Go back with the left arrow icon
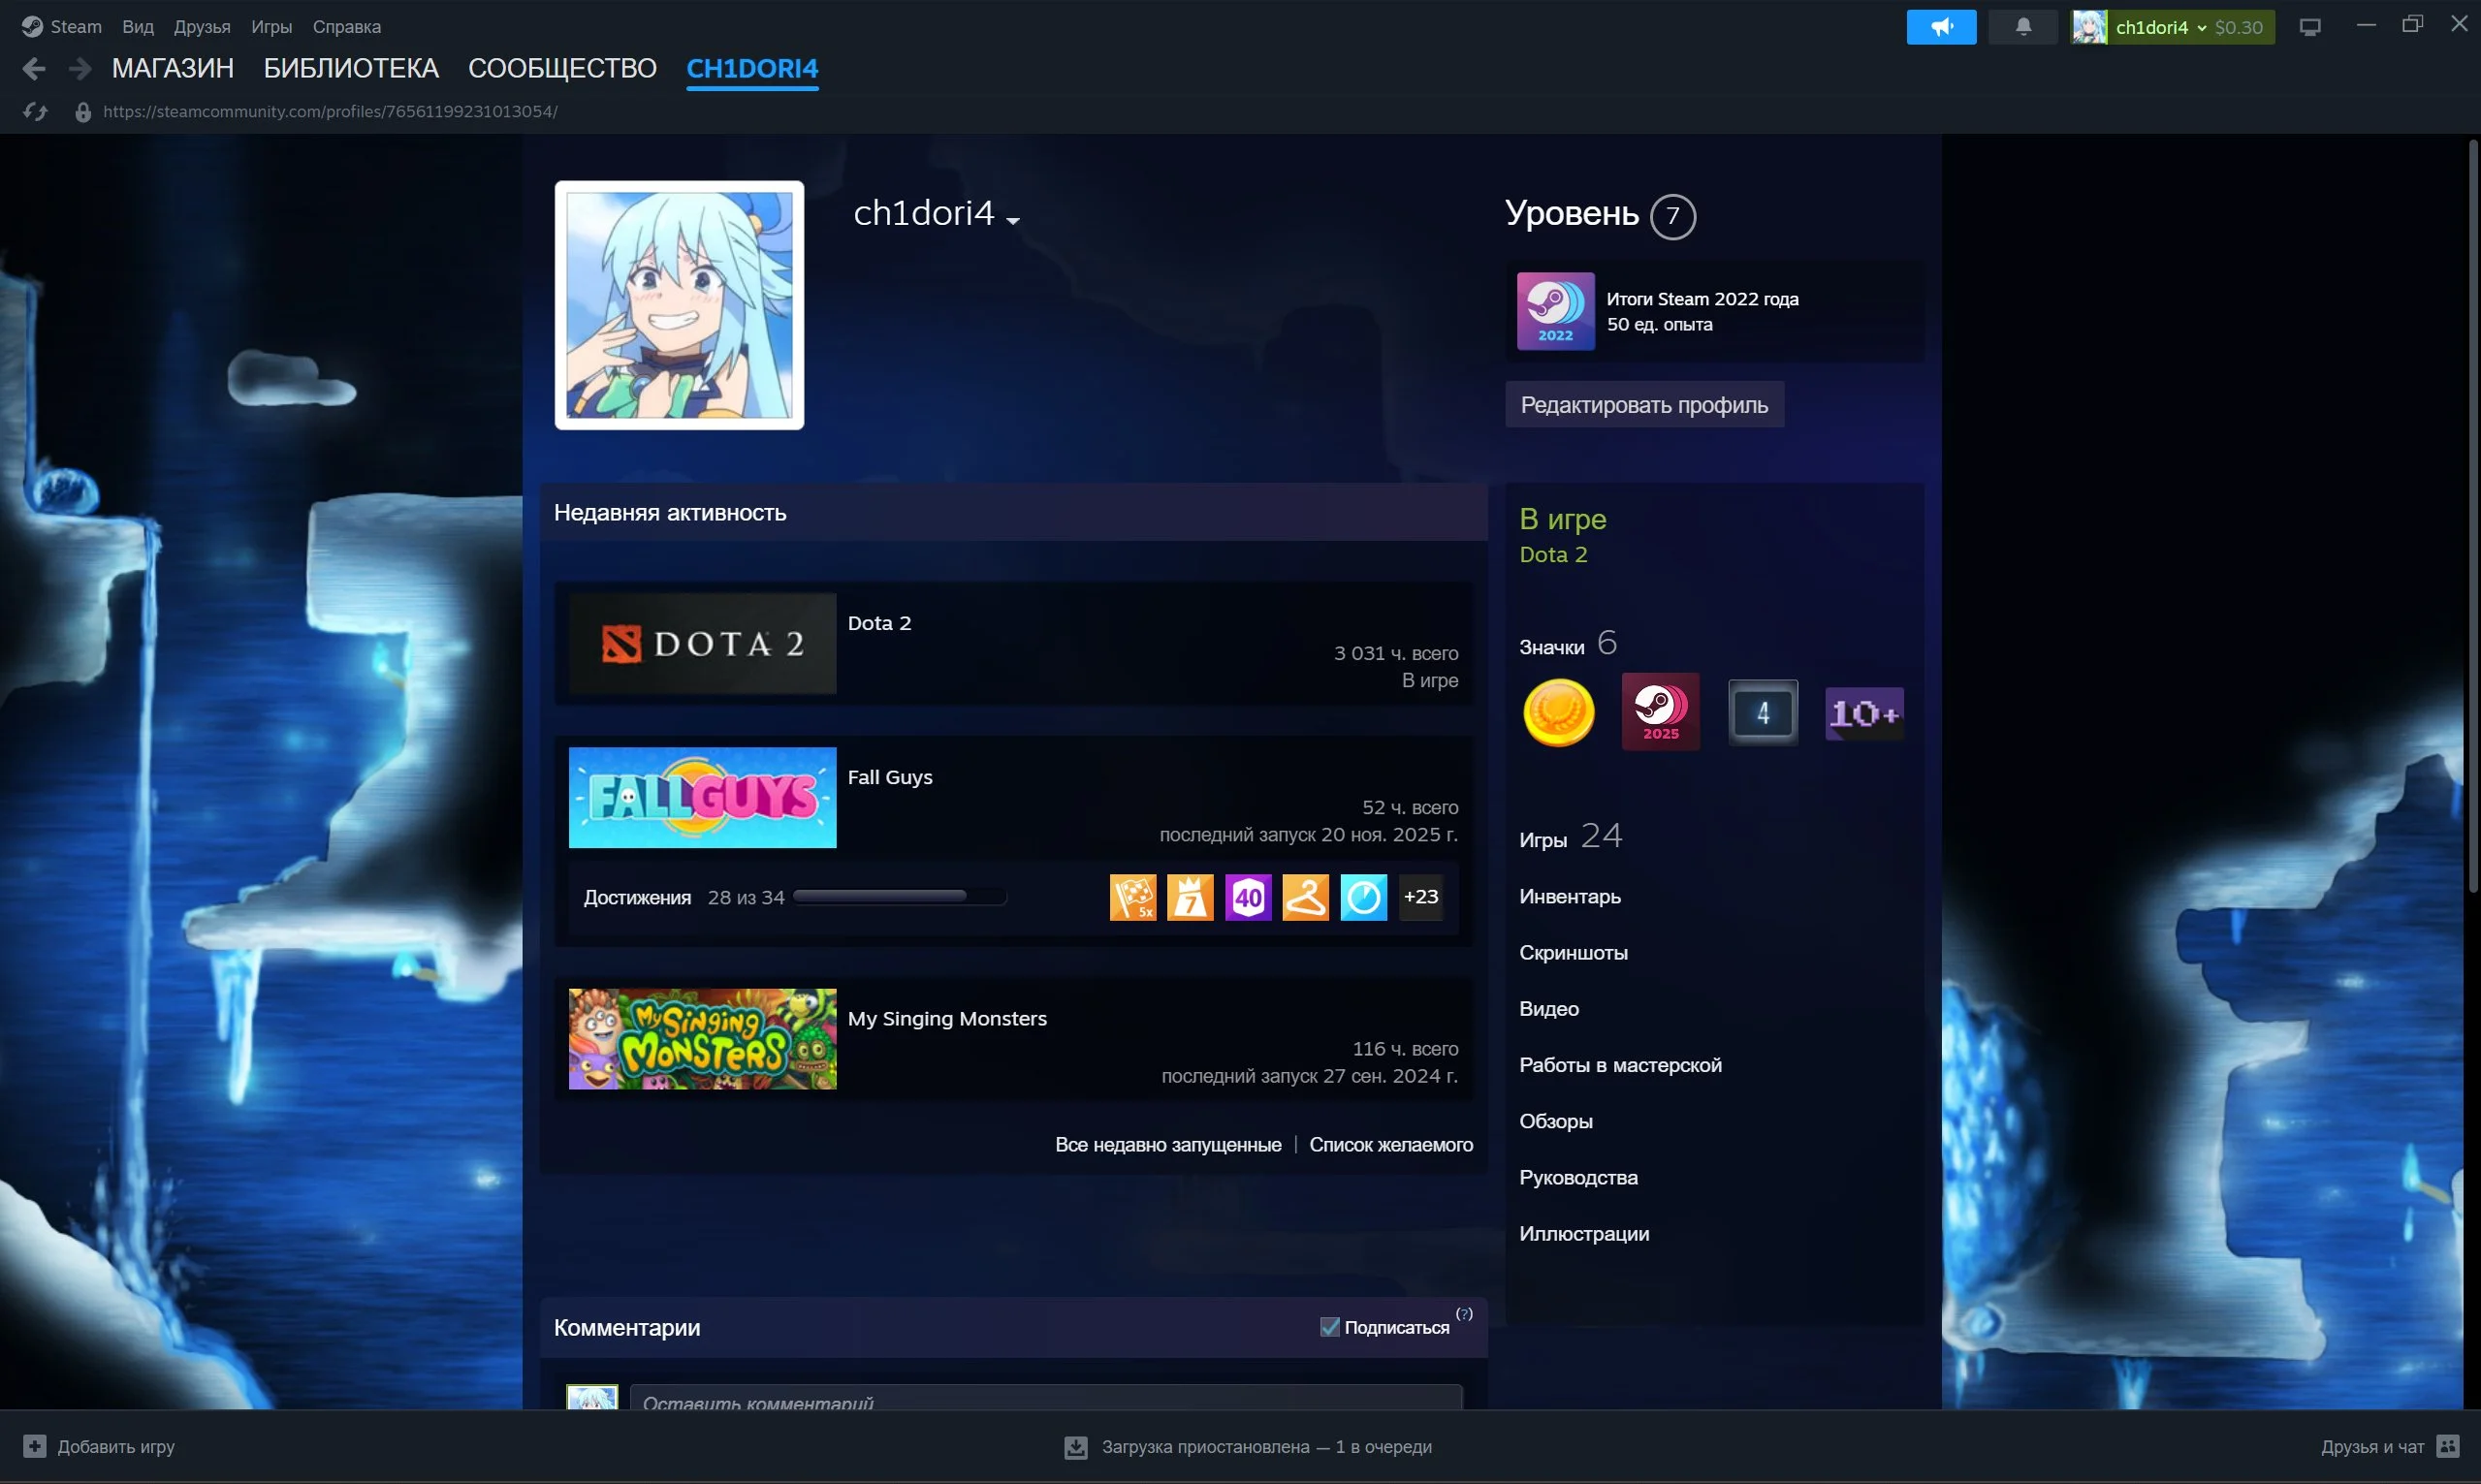The width and height of the screenshot is (2481, 1484). click(33, 68)
